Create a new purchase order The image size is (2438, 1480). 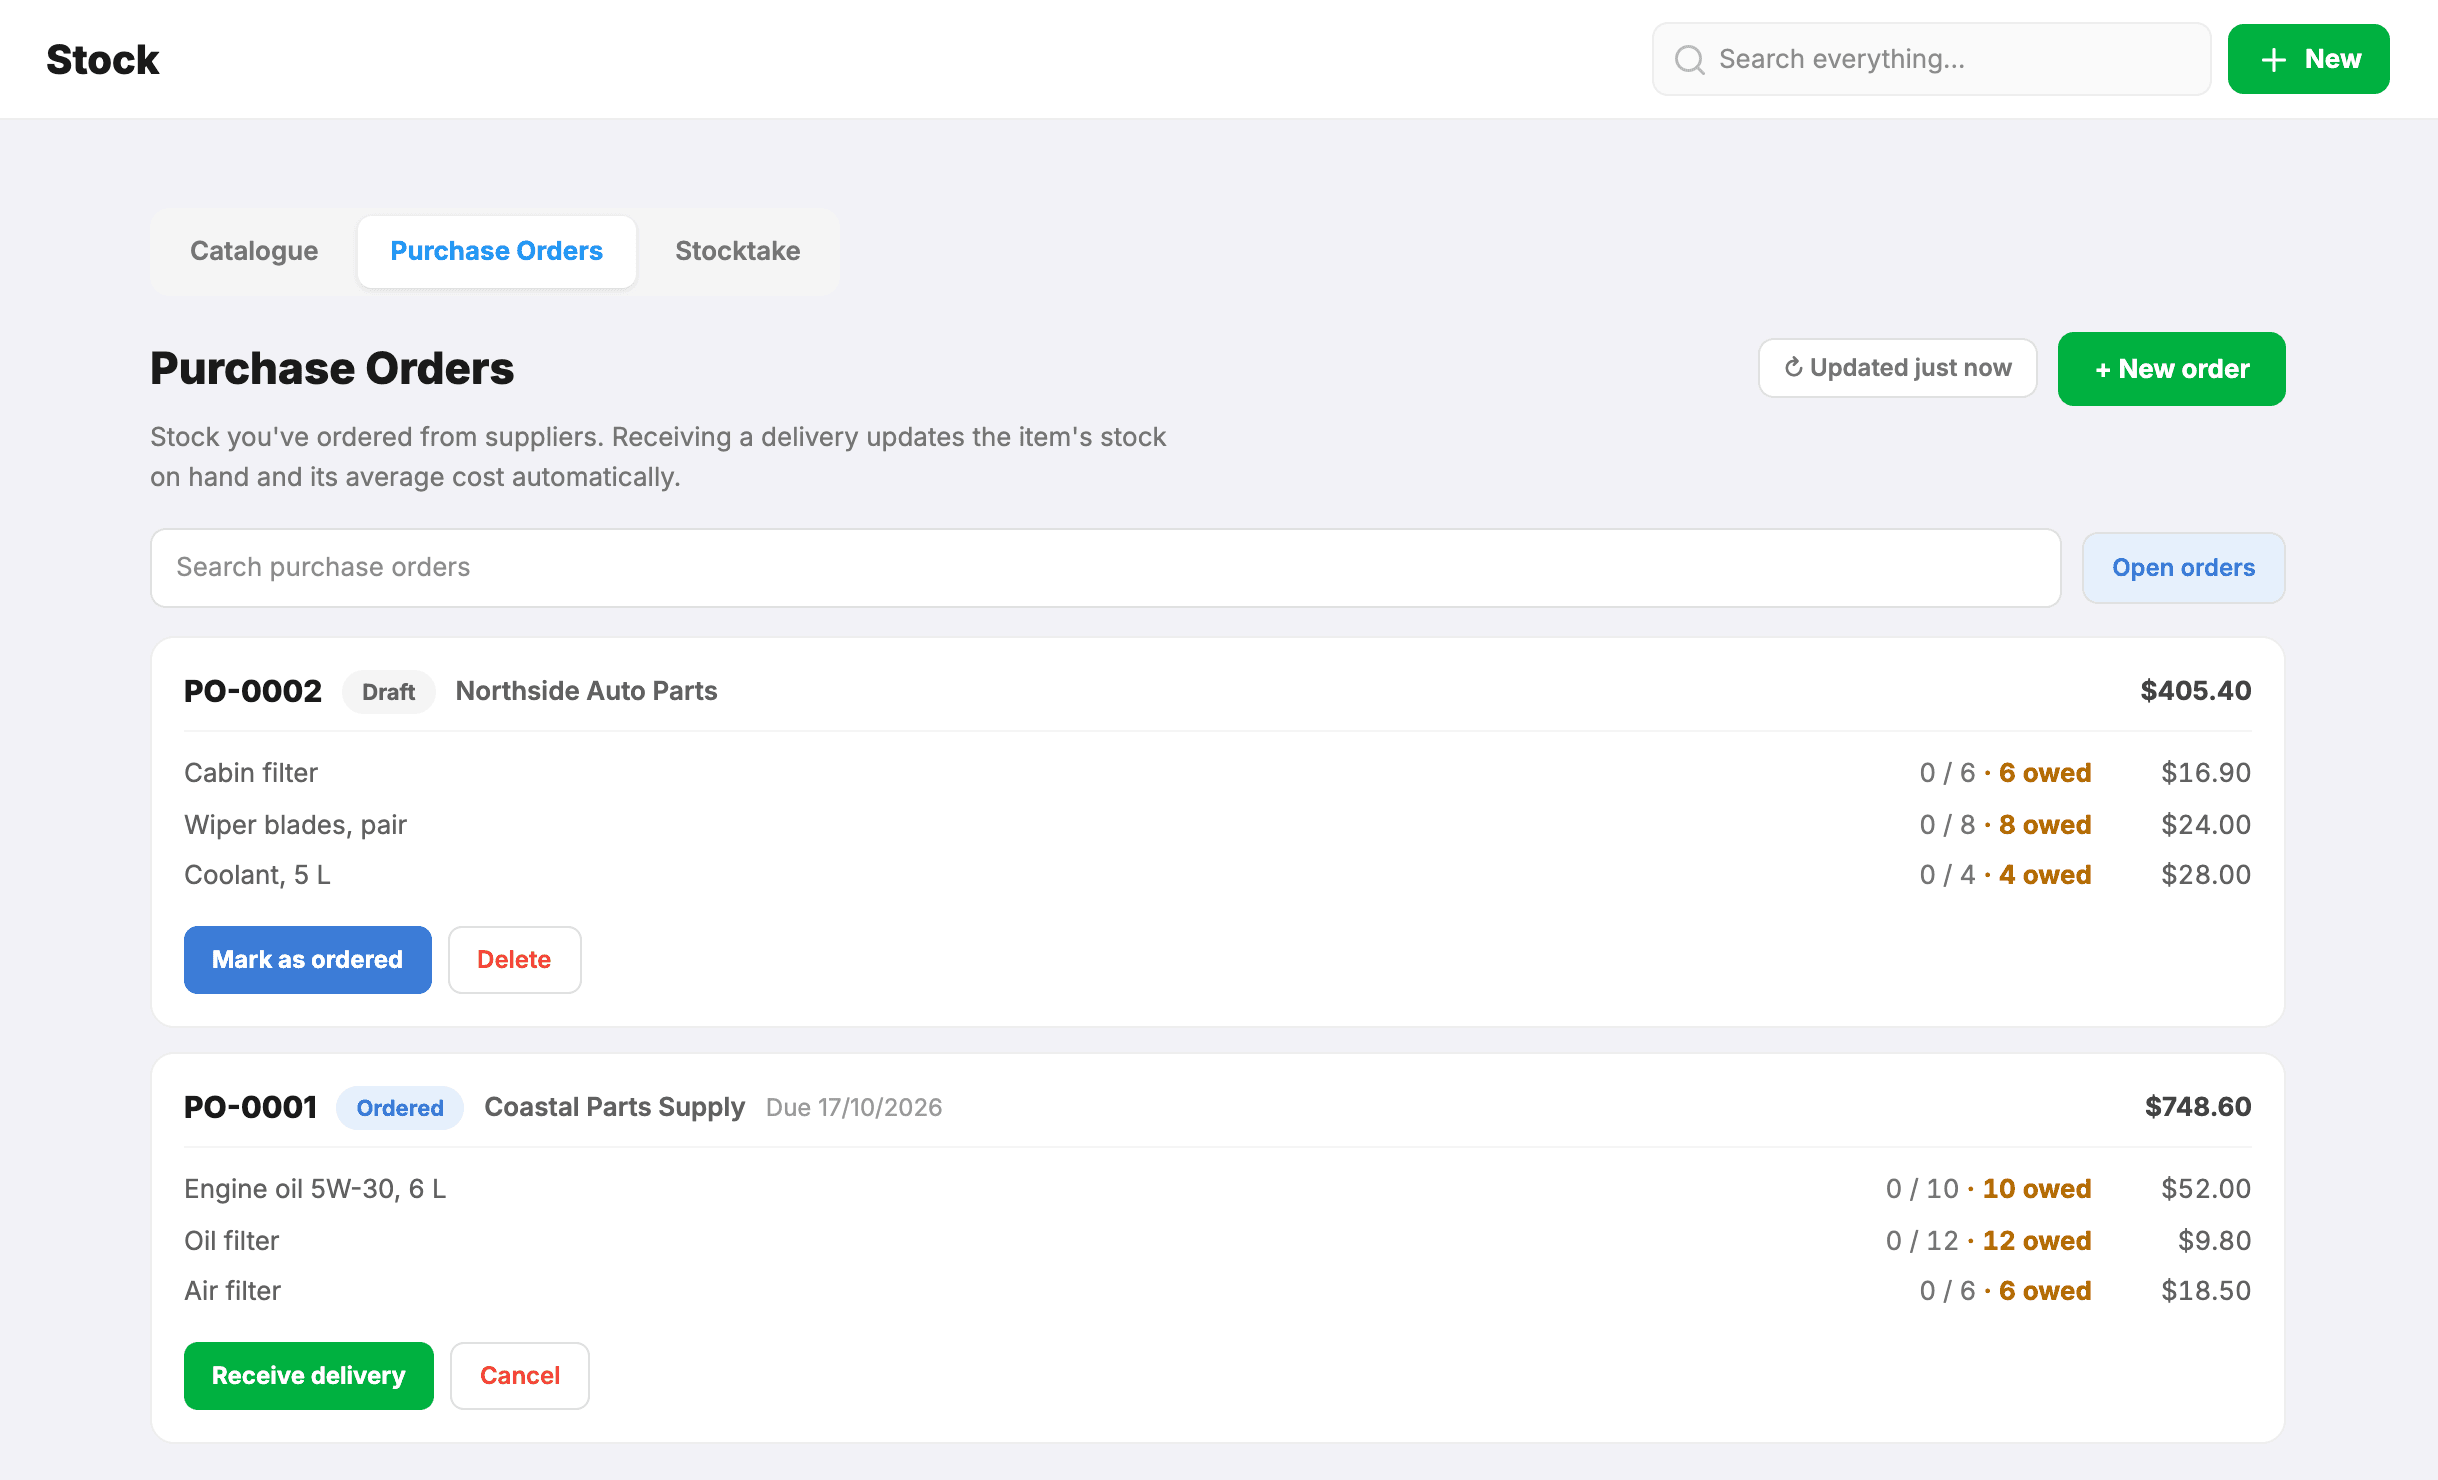coord(2171,369)
